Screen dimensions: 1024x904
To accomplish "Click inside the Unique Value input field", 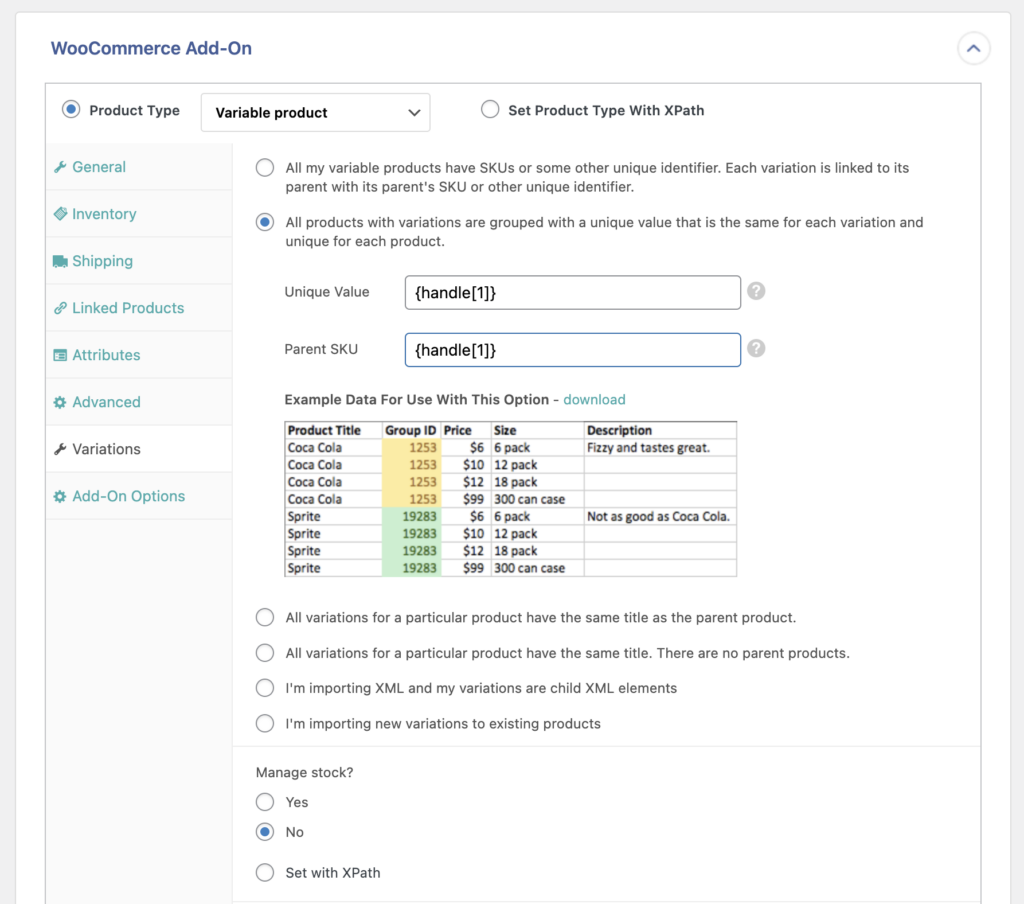I will [x=572, y=291].
